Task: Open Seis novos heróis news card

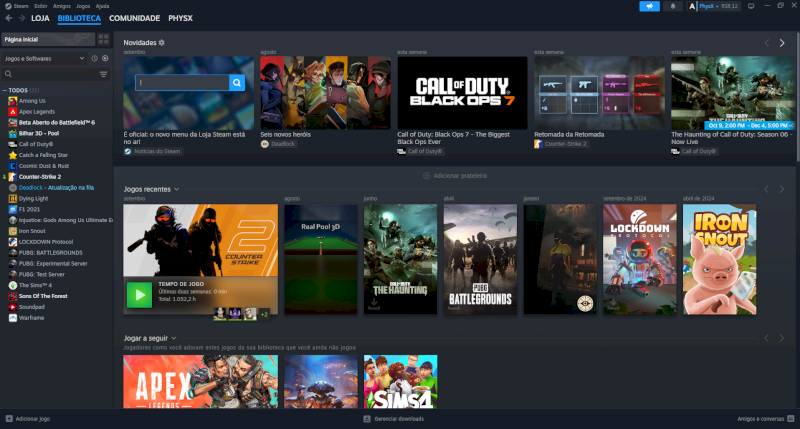Action: tap(326, 93)
